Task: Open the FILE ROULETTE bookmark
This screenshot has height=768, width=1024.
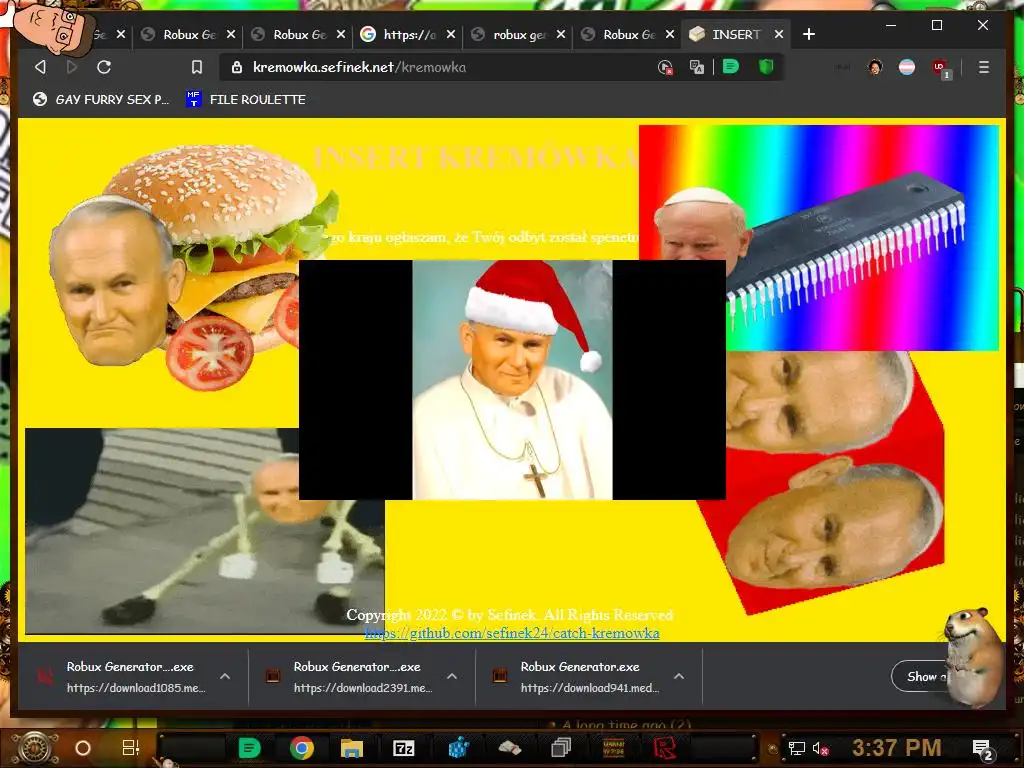Action: click(x=246, y=99)
